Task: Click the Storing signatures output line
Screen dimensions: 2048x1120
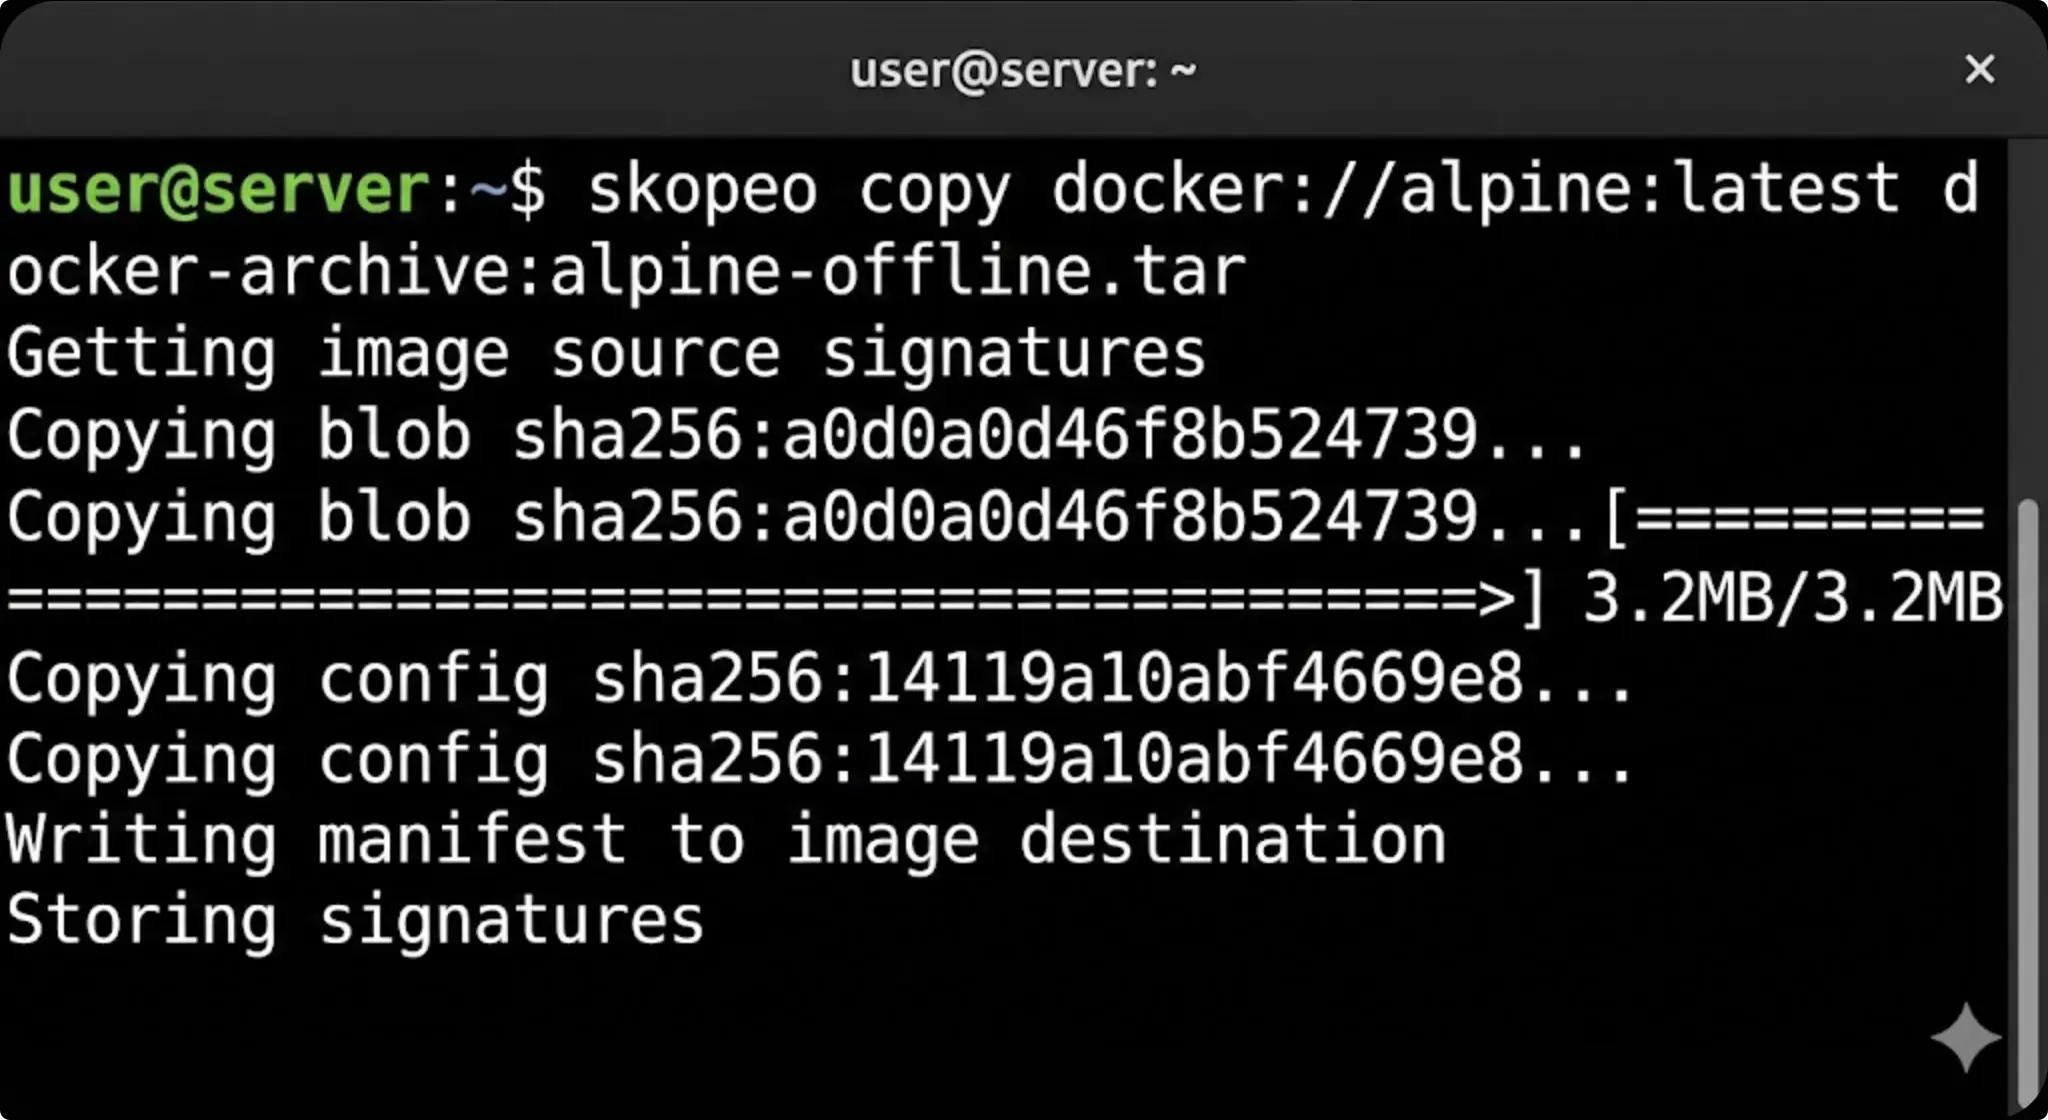Action: [355, 921]
